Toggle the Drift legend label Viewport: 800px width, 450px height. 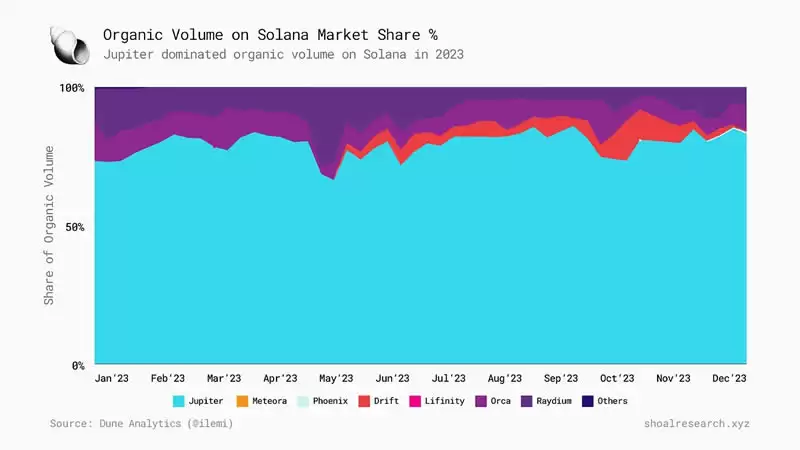coord(386,401)
